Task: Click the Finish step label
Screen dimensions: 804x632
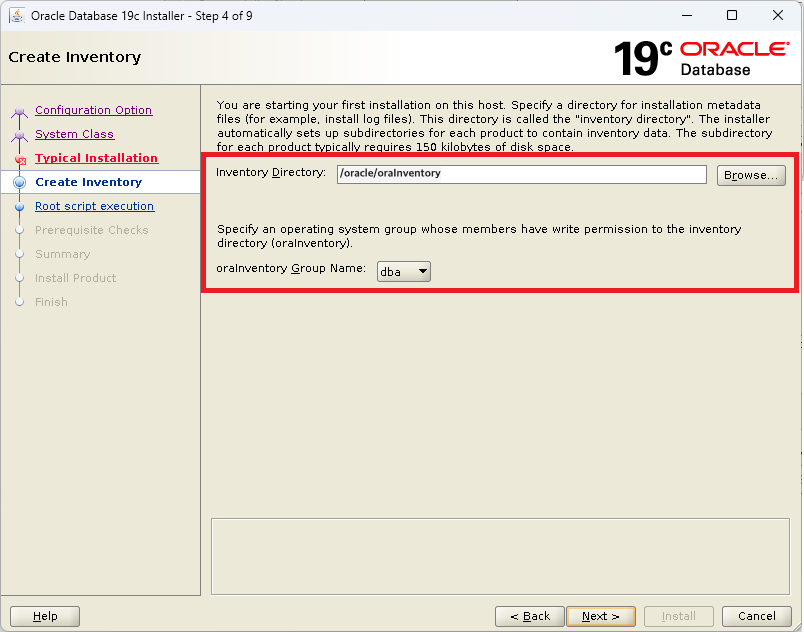Action: click(x=51, y=302)
